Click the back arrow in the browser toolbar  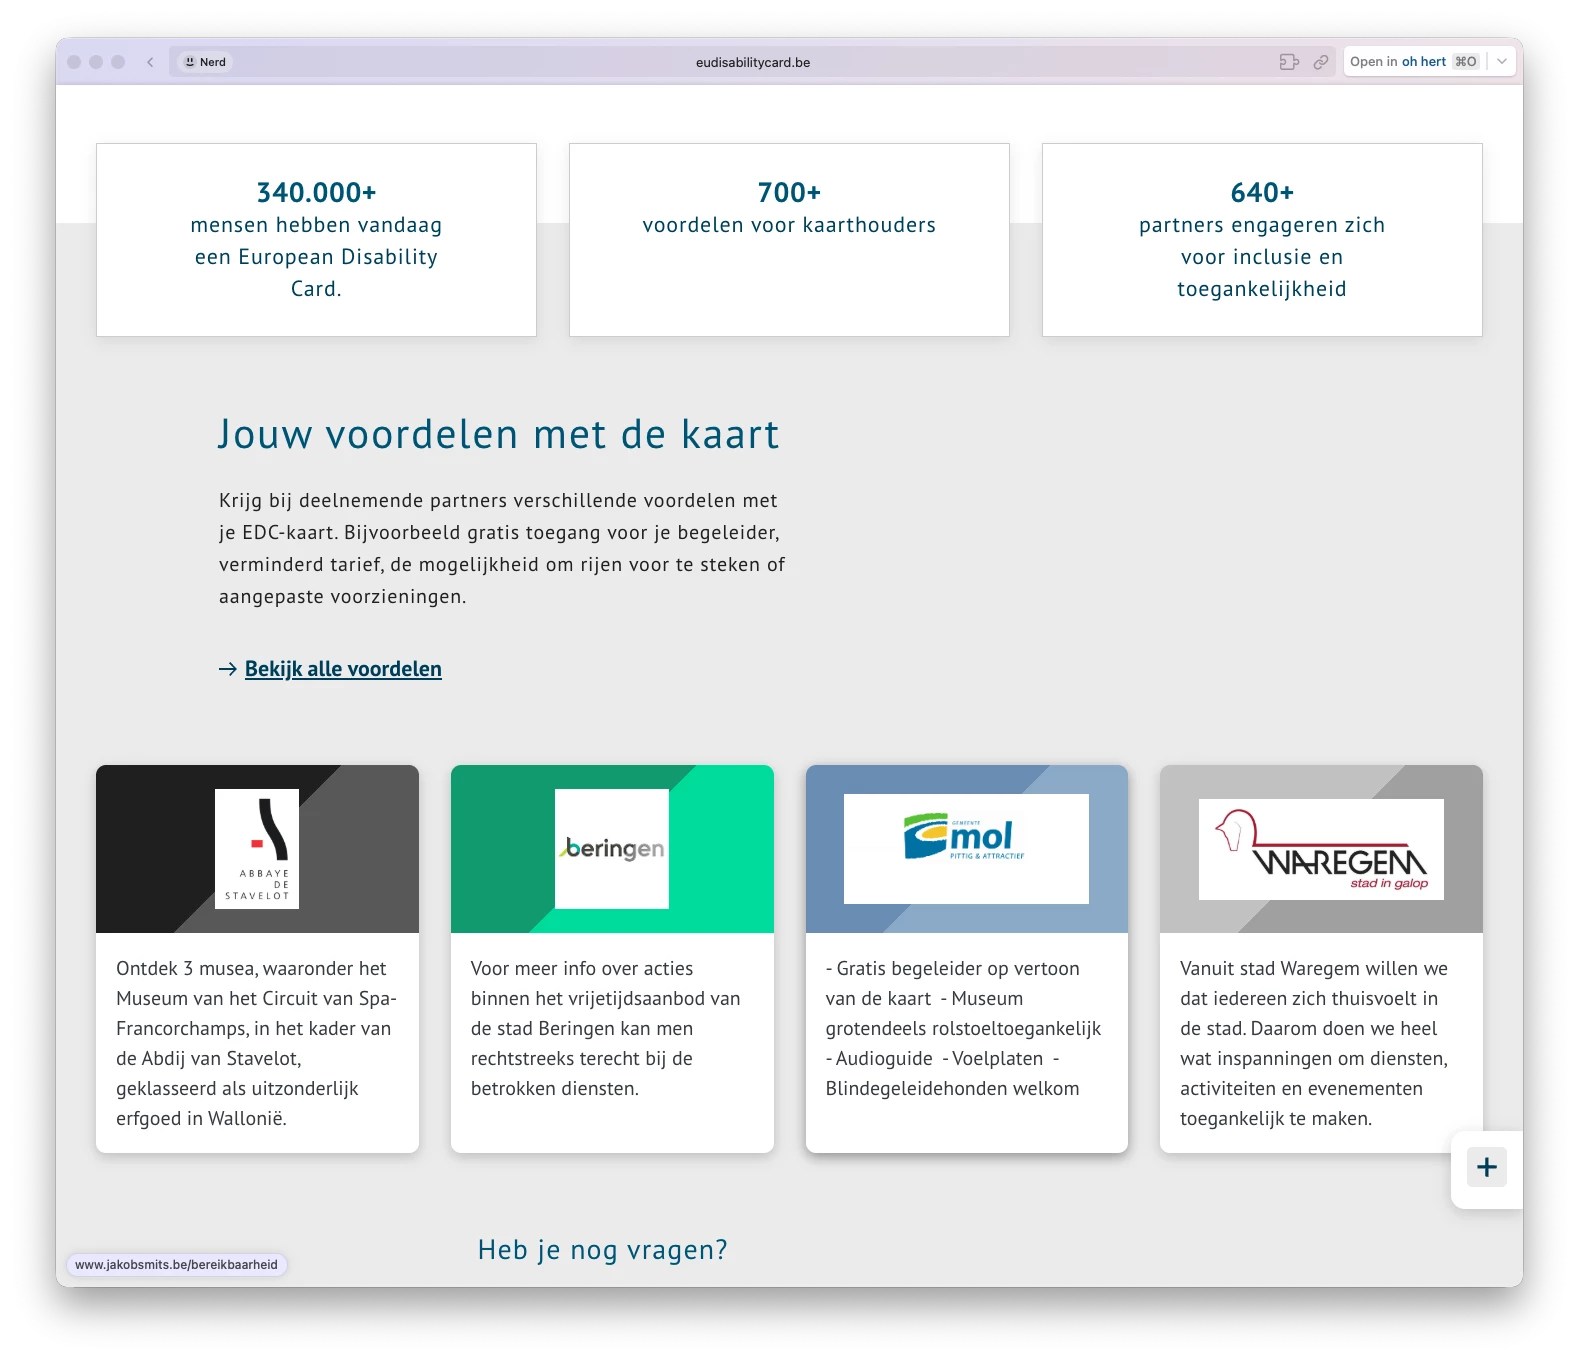click(x=150, y=62)
